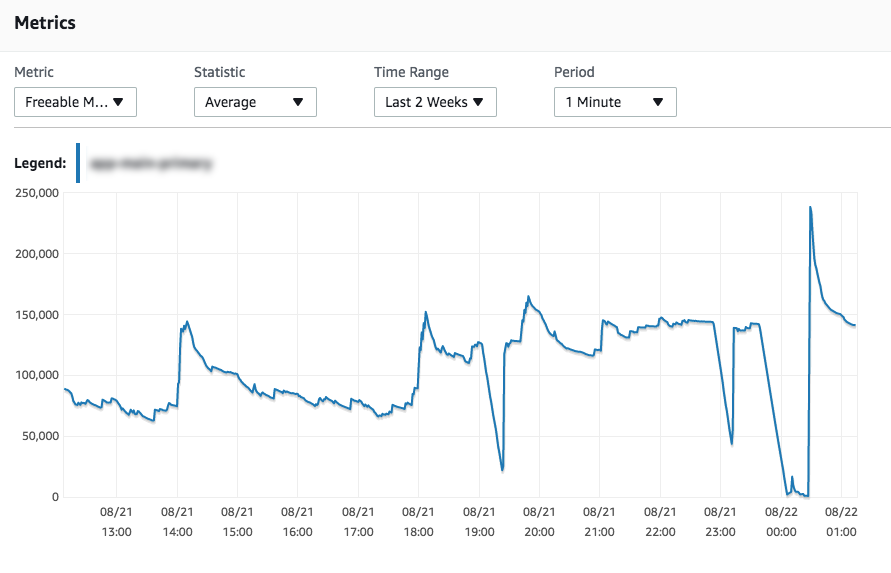Viewport: 891px width, 573px height.
Task: Click the 08/21 13:00 x-axis label
Action: pyautogui.click(x=116, y=522)
